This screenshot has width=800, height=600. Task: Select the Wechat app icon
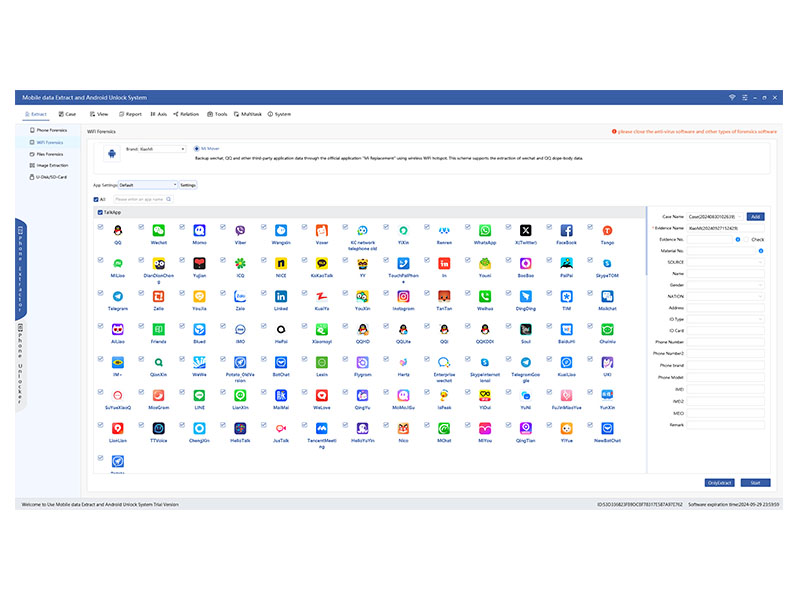[x=159, y=231]
